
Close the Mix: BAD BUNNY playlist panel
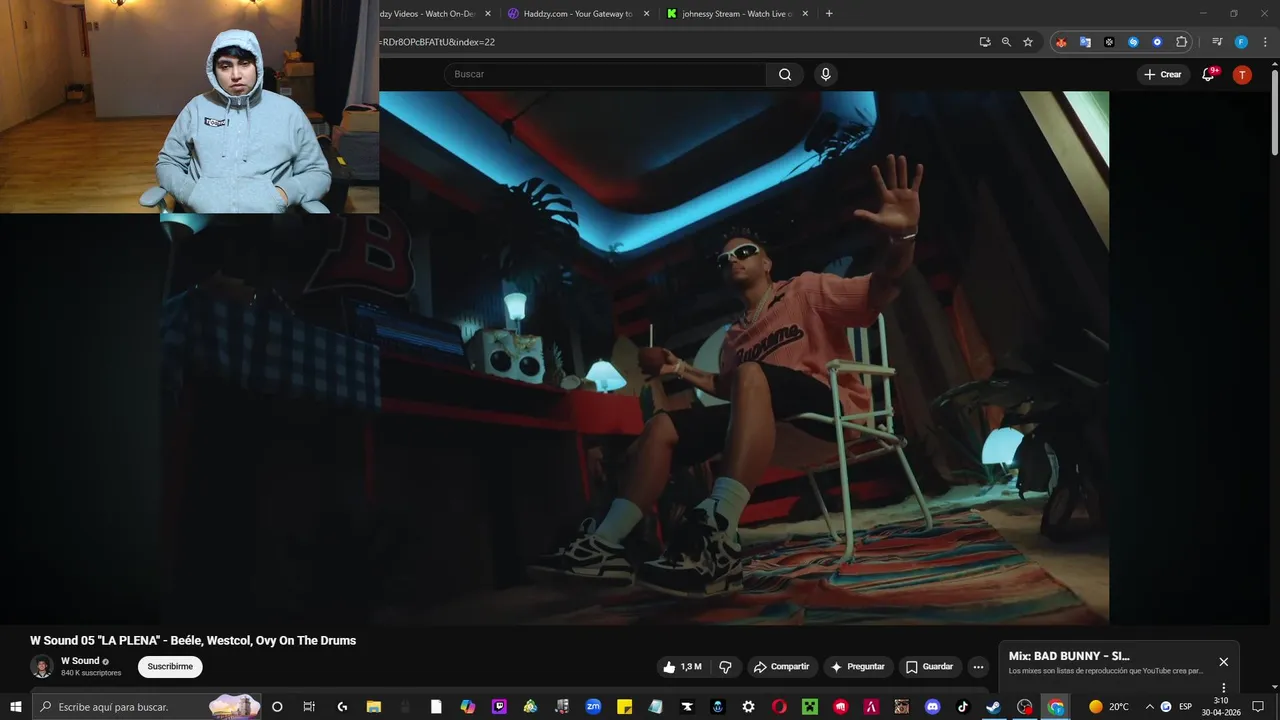tap(1223, 662)
